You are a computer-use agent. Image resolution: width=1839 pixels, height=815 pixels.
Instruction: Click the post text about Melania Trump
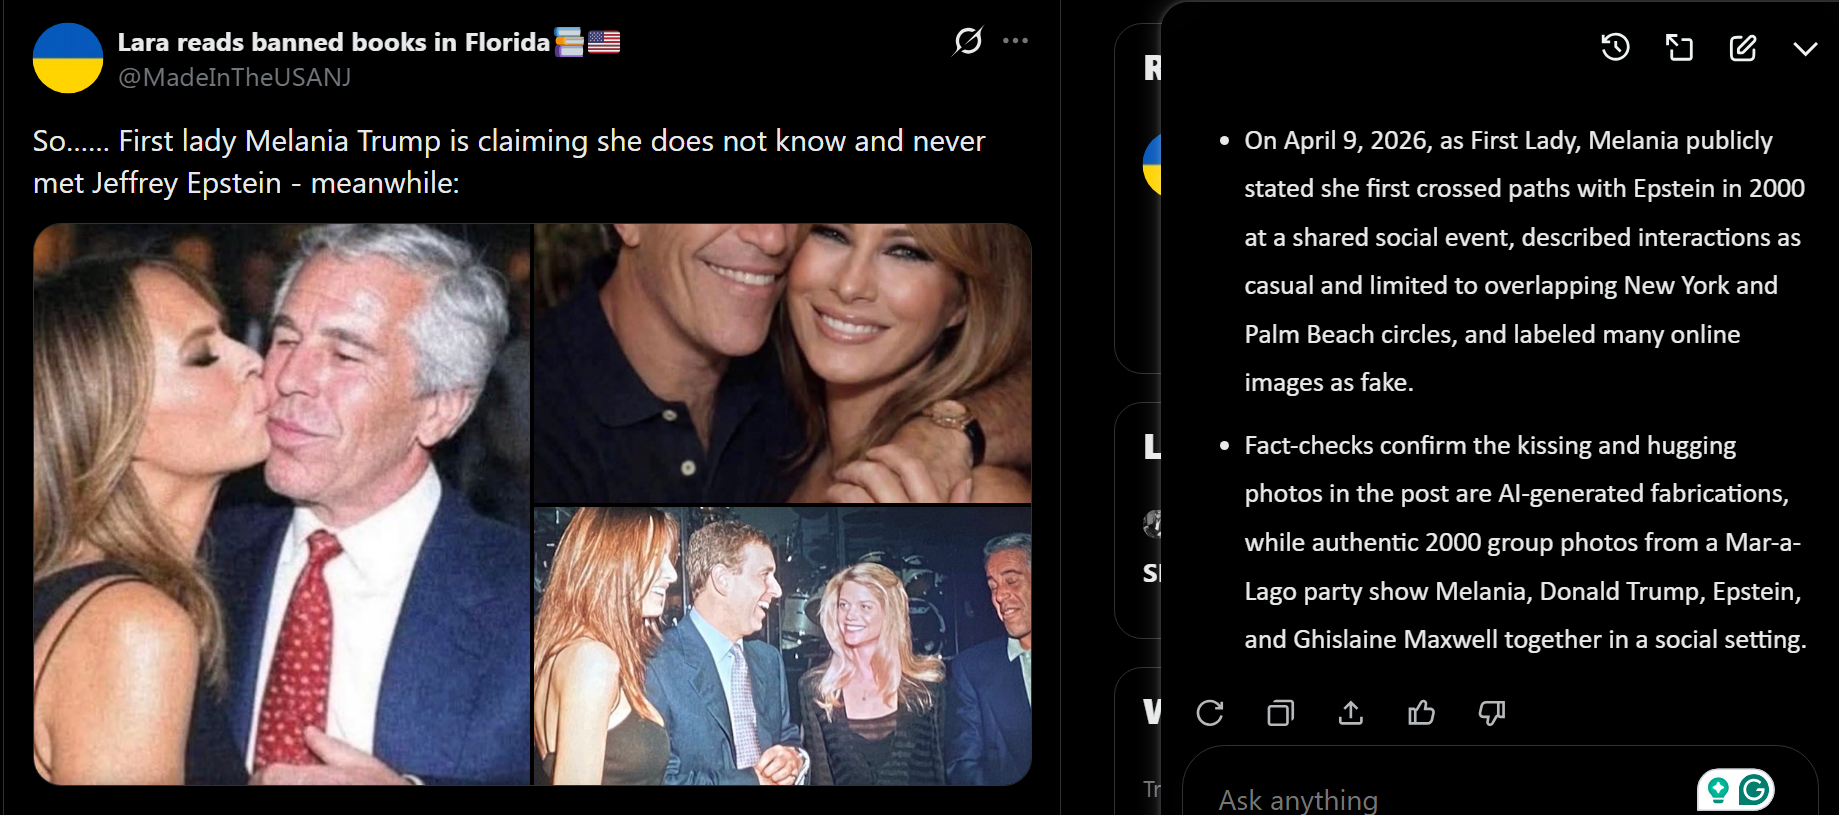coord(509,162)
